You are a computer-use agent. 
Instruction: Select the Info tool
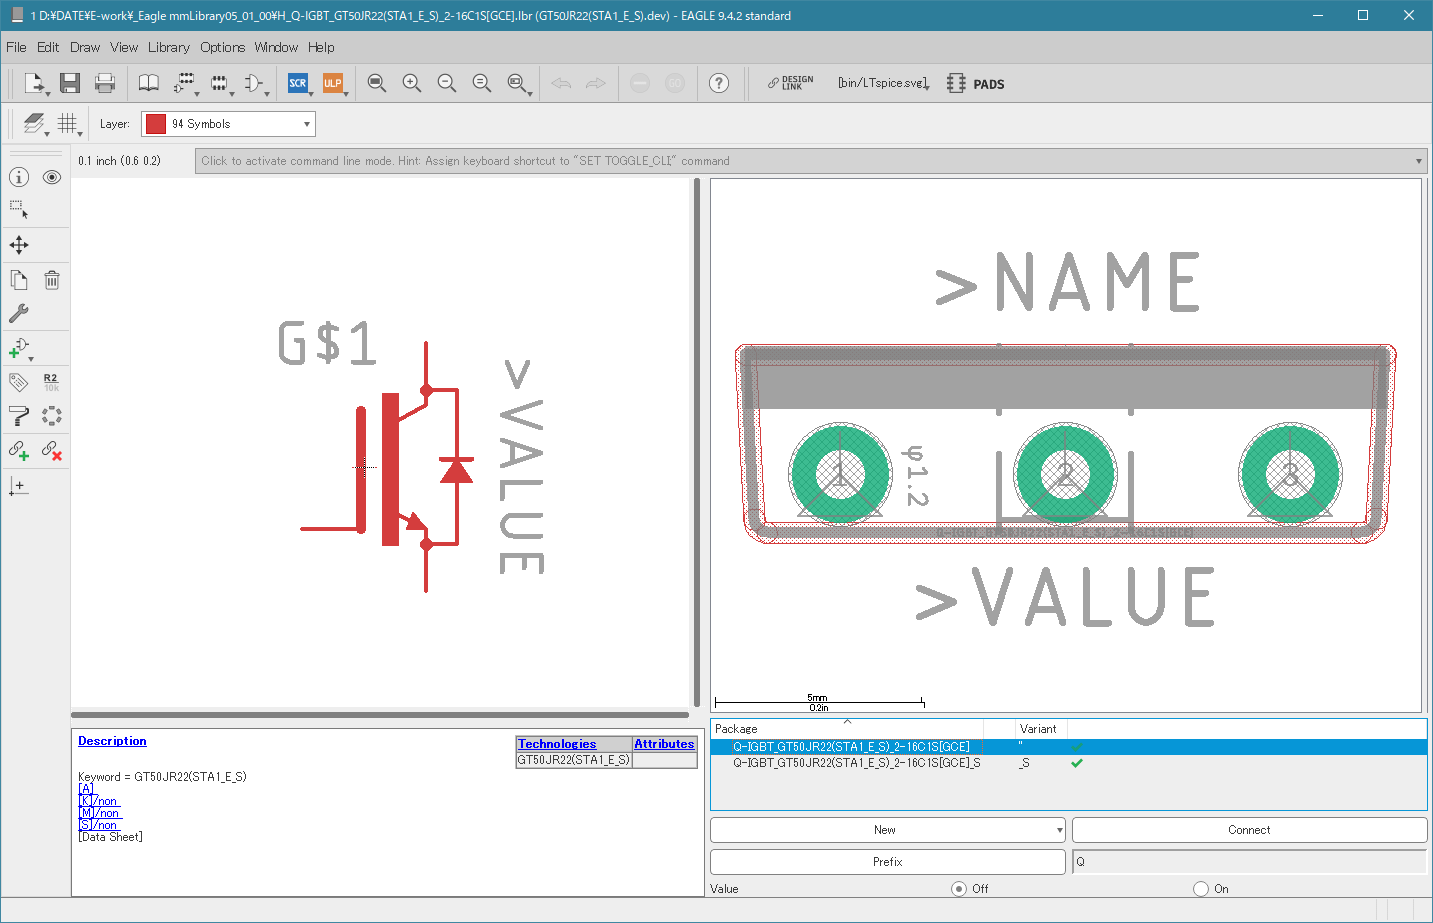[x=18, y=176]
